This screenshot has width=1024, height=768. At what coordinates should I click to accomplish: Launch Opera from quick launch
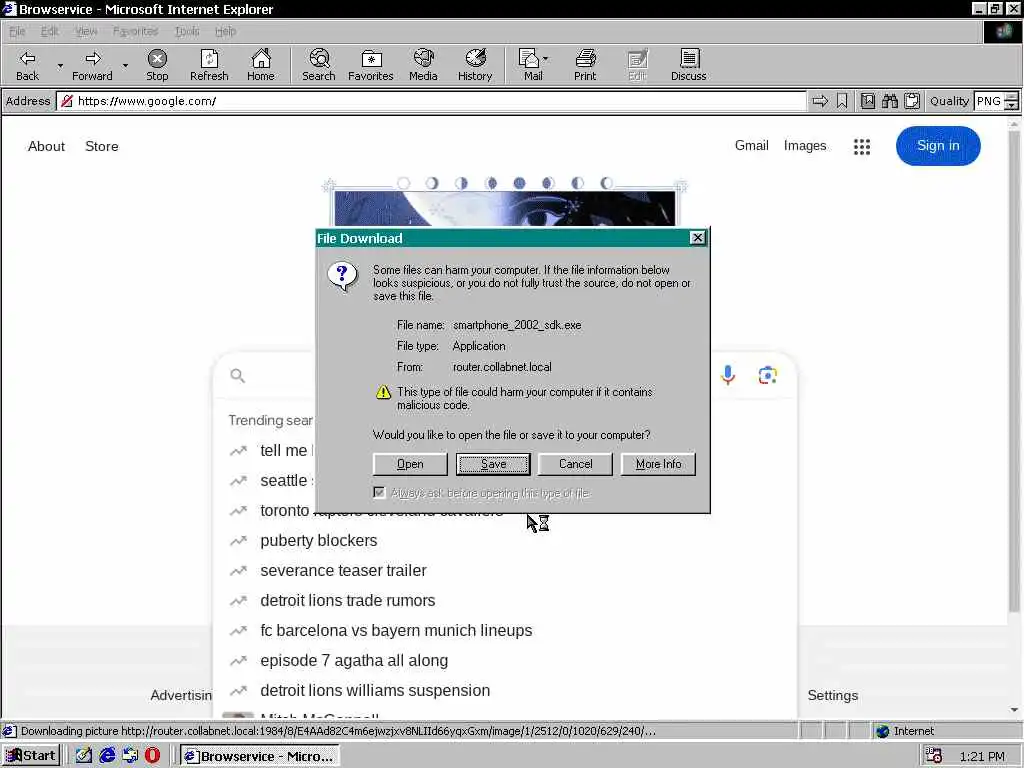(x=152, y=756)
